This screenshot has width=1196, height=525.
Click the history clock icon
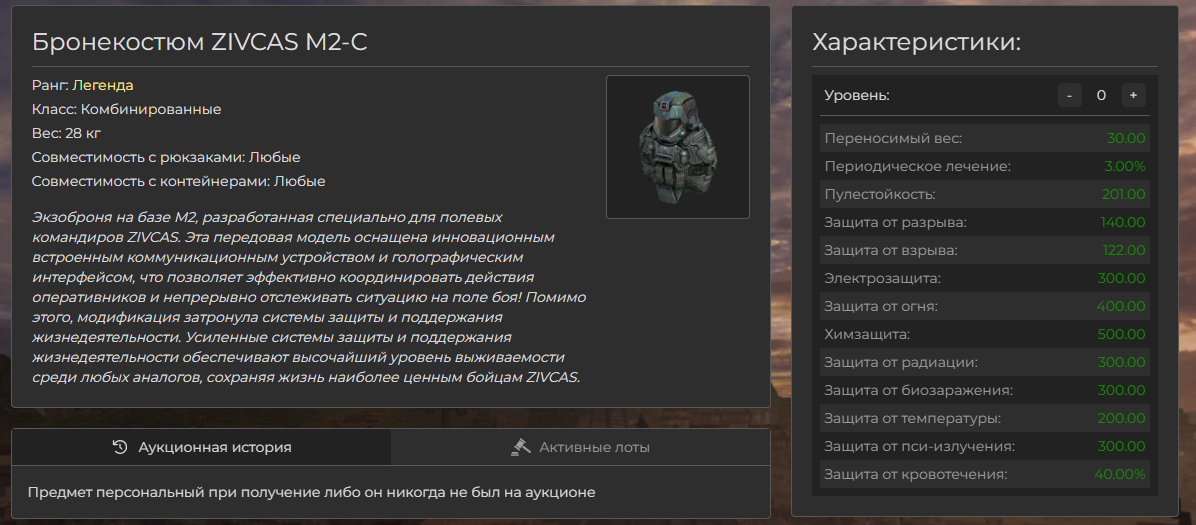pos(120,447)
